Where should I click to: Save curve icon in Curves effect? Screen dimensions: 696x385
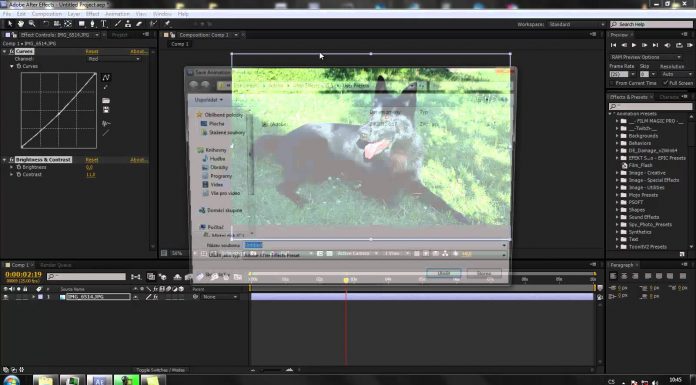click(106, 109)
